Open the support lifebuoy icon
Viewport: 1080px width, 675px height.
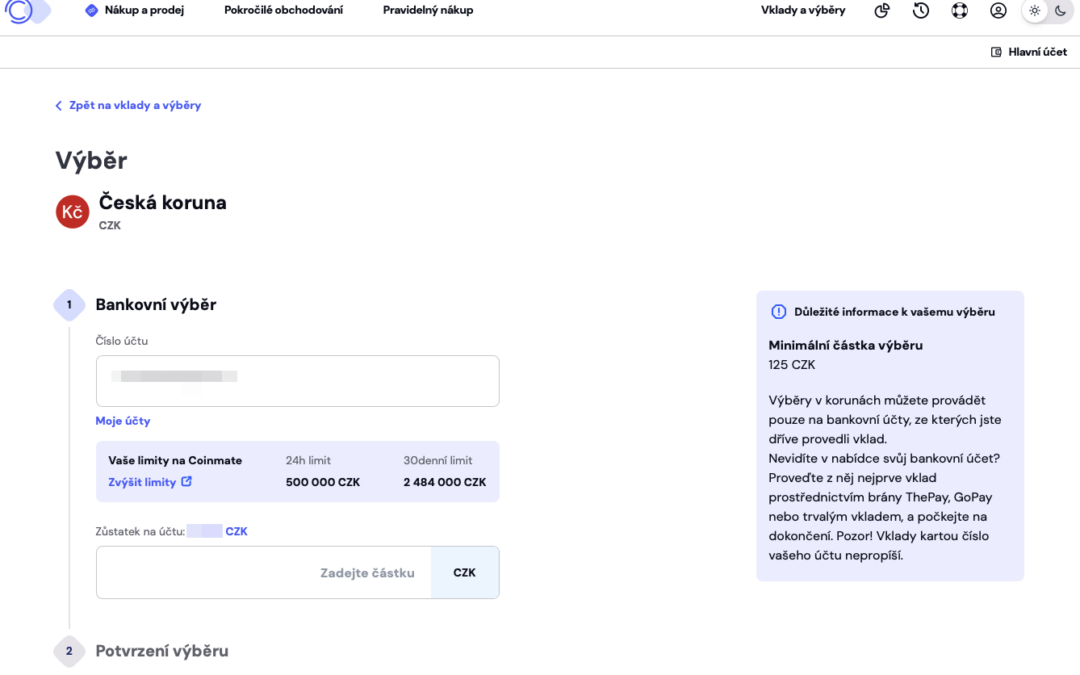[x=959, y=10]
